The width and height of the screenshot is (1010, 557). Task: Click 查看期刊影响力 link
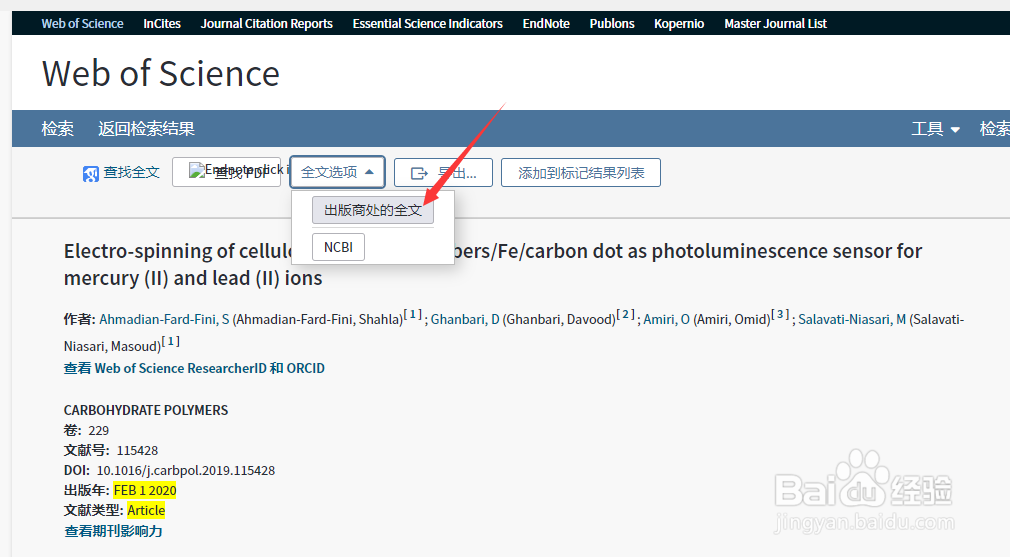pyautogui.click(x=113, y=531)
